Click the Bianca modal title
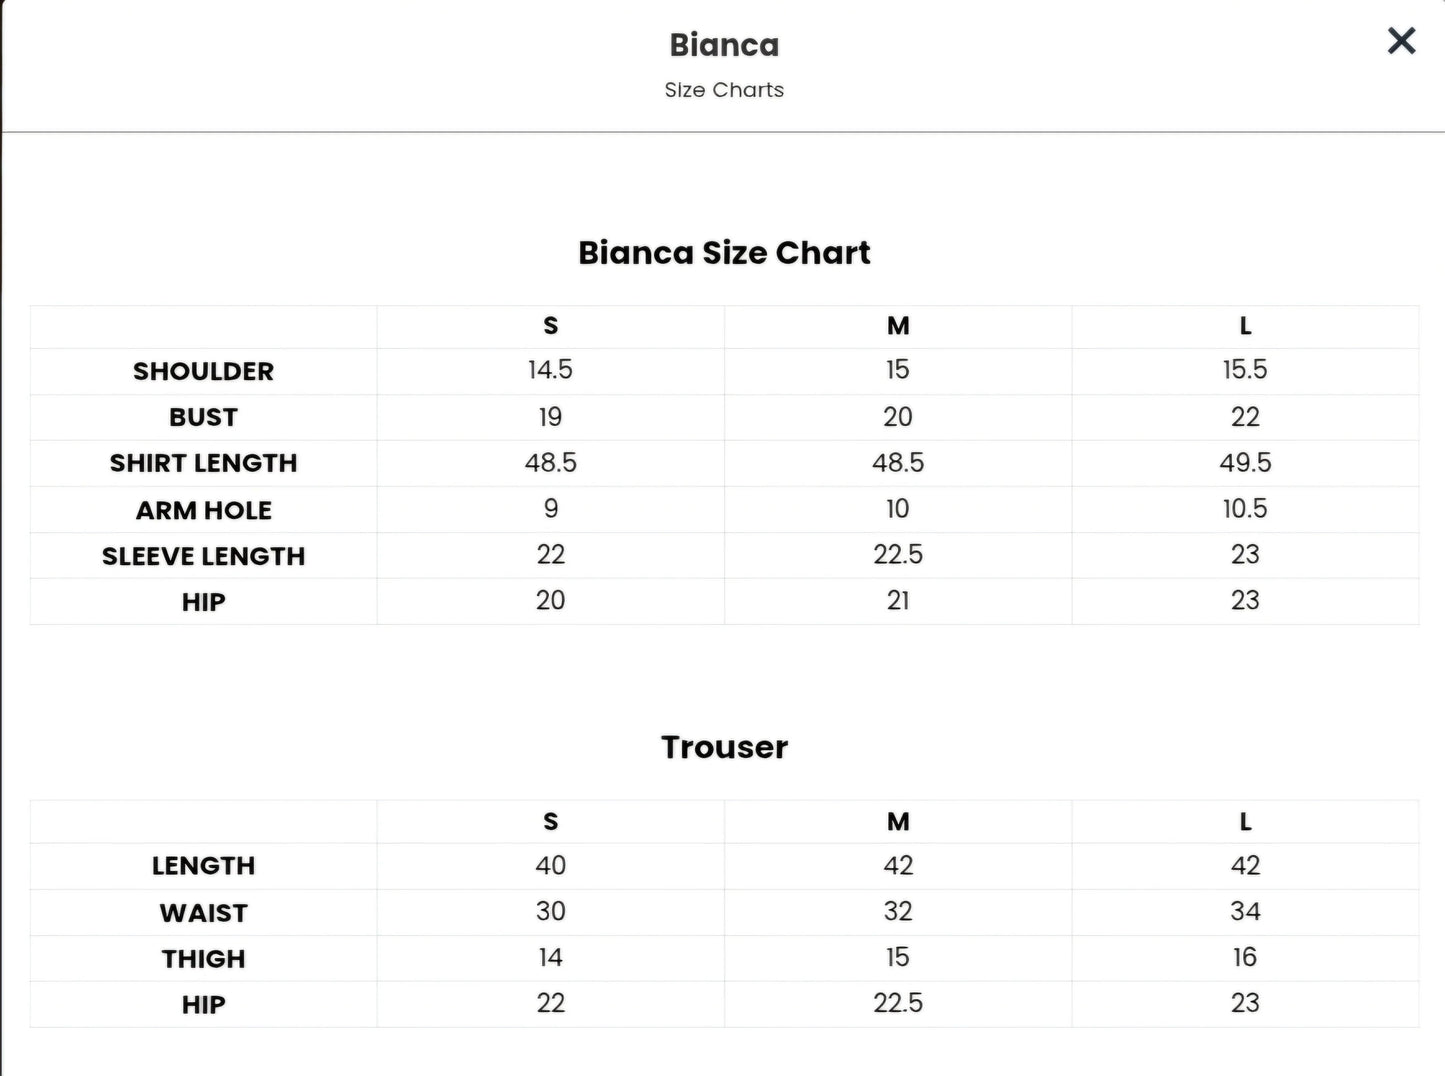Viewport: 1445px width, 1076px height. coord(724,45)
